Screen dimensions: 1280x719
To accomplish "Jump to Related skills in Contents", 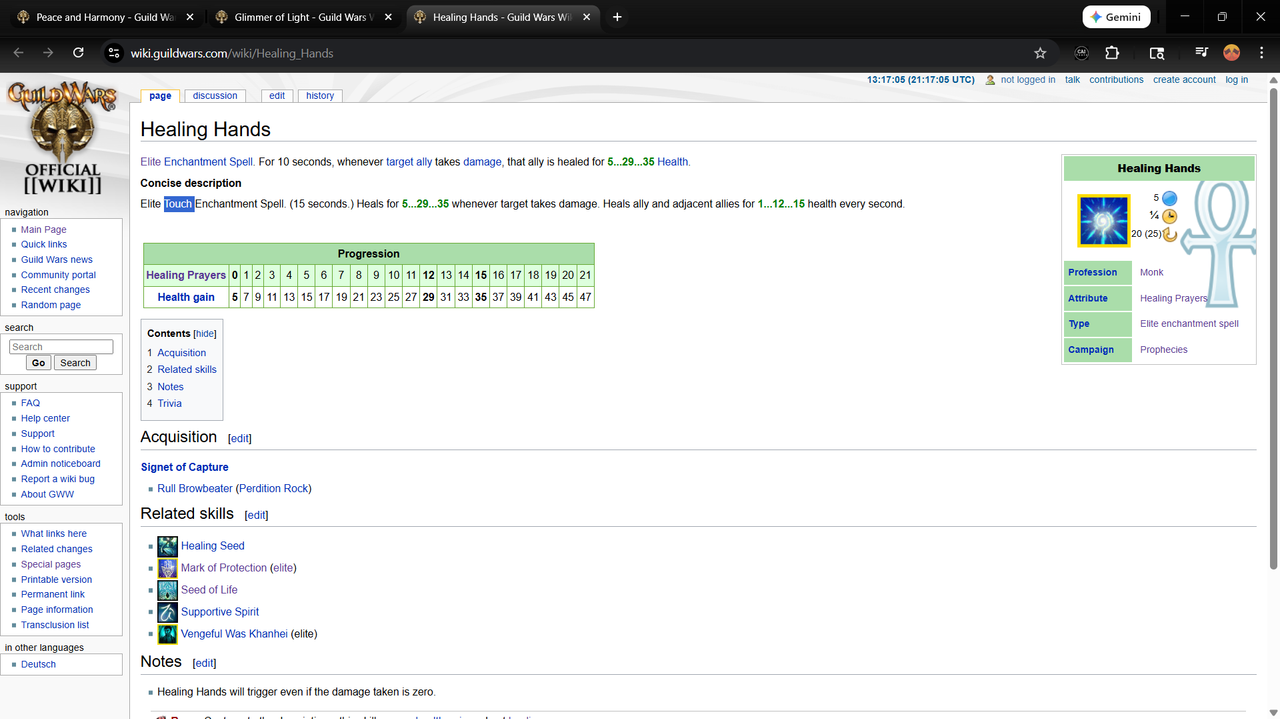I will (187, 370).
